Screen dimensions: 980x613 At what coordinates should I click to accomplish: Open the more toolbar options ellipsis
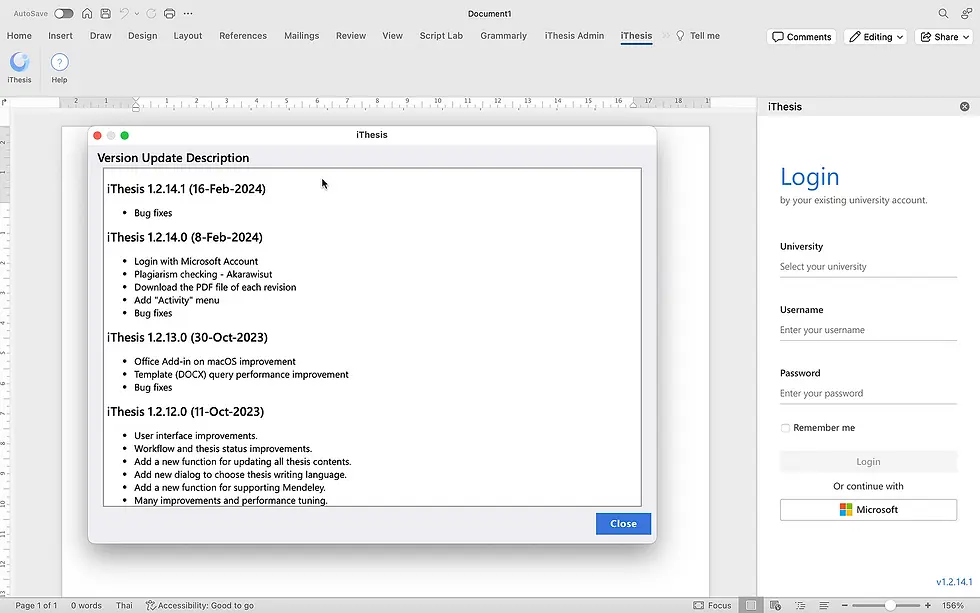[x=188, y=13]
